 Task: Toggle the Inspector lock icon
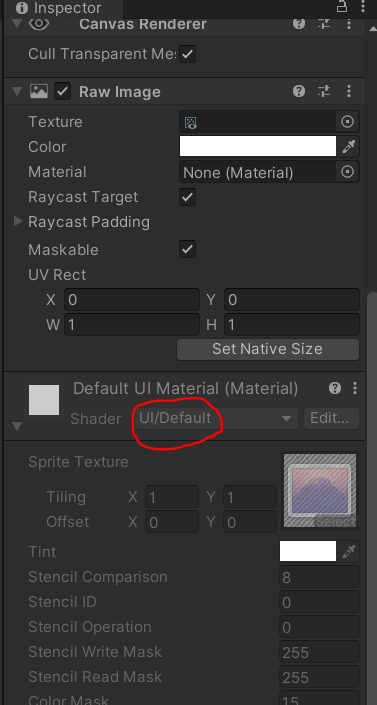pos(342,7)
